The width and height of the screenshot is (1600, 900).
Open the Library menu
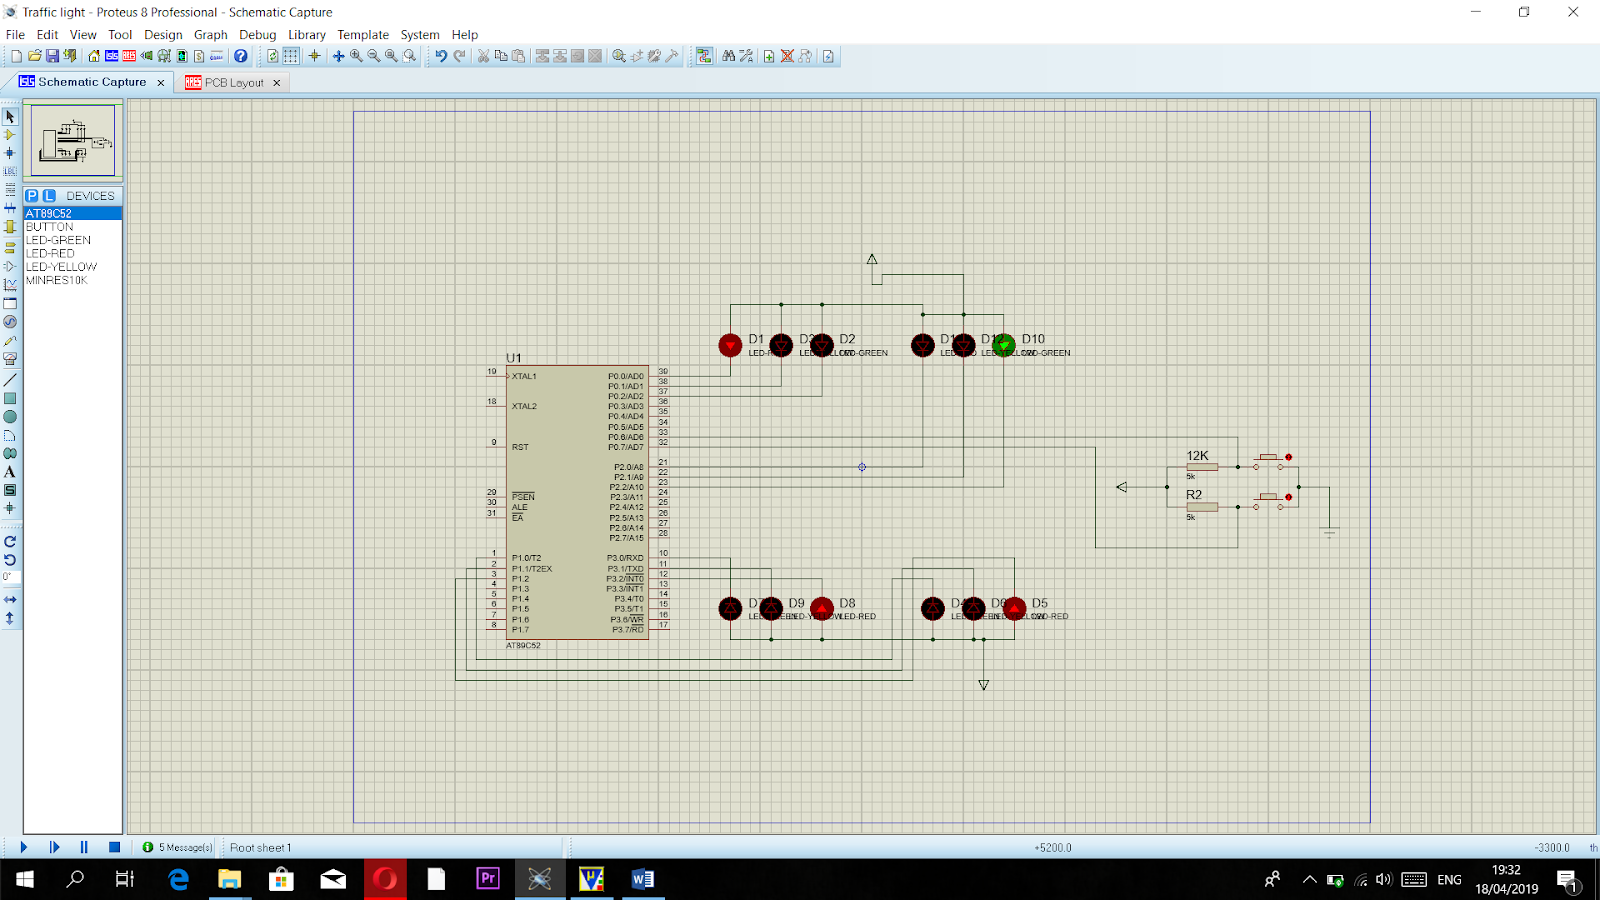tap(306, 34)
